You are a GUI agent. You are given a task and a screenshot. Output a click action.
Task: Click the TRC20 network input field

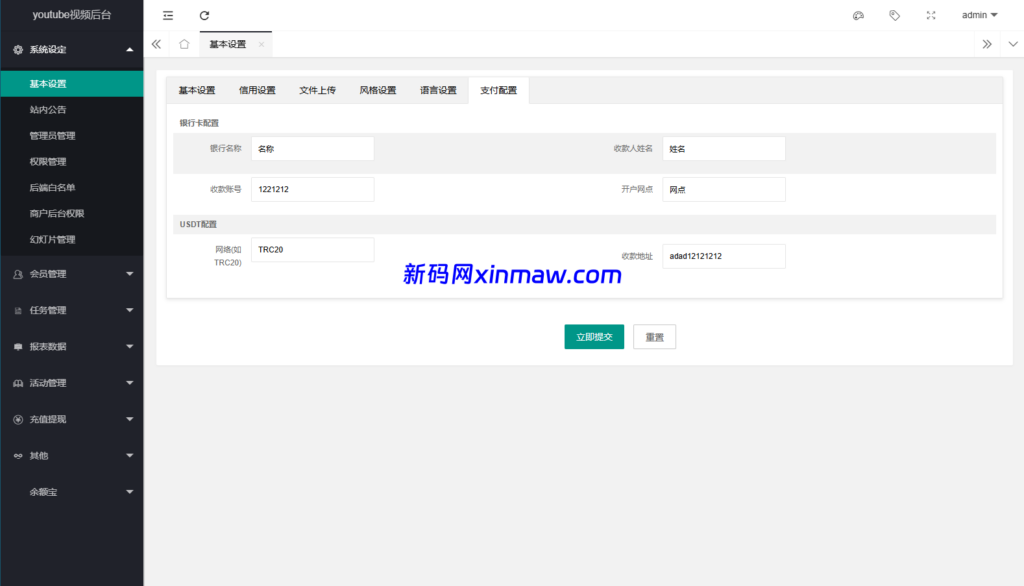(x=313, y=250)
